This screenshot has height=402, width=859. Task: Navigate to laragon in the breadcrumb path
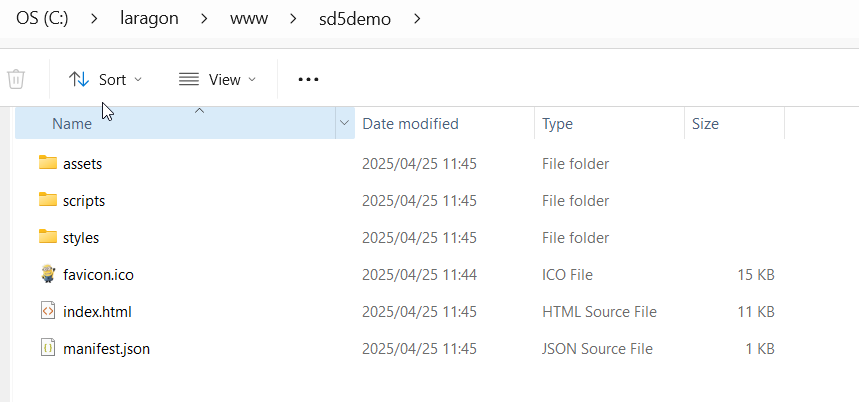(149, 18)
